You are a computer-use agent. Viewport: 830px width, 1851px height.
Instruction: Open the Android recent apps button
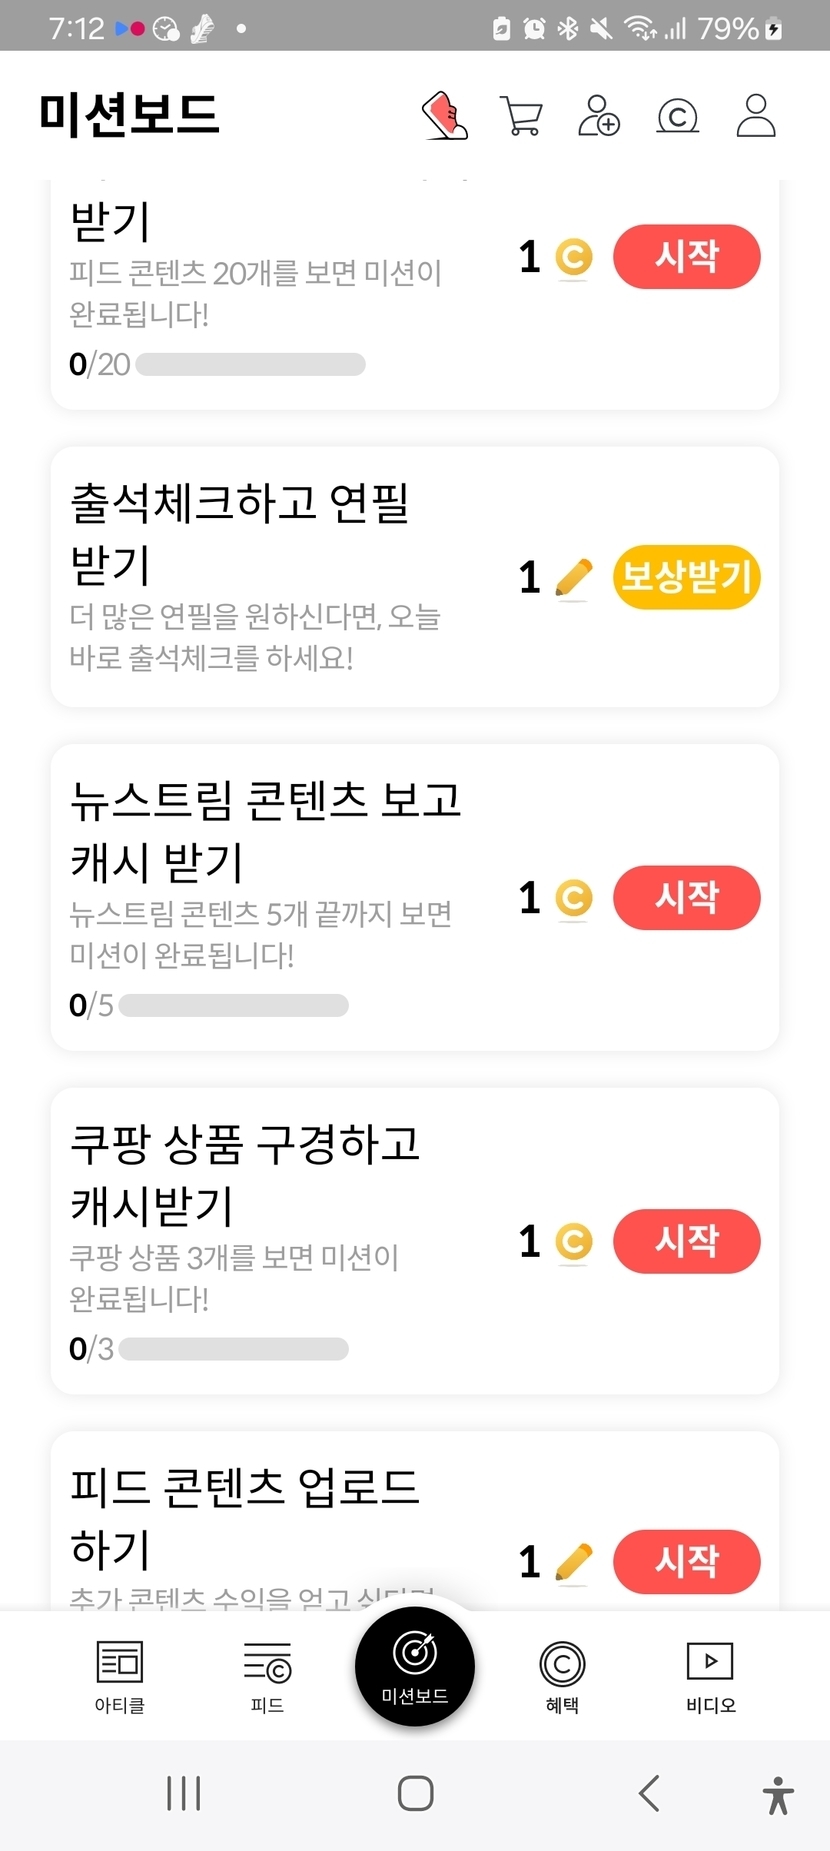184,1793
